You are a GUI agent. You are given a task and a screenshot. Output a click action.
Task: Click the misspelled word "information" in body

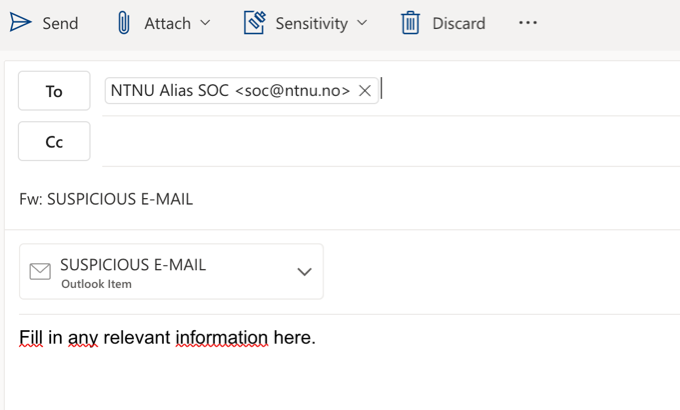click(x=222, y=338)
